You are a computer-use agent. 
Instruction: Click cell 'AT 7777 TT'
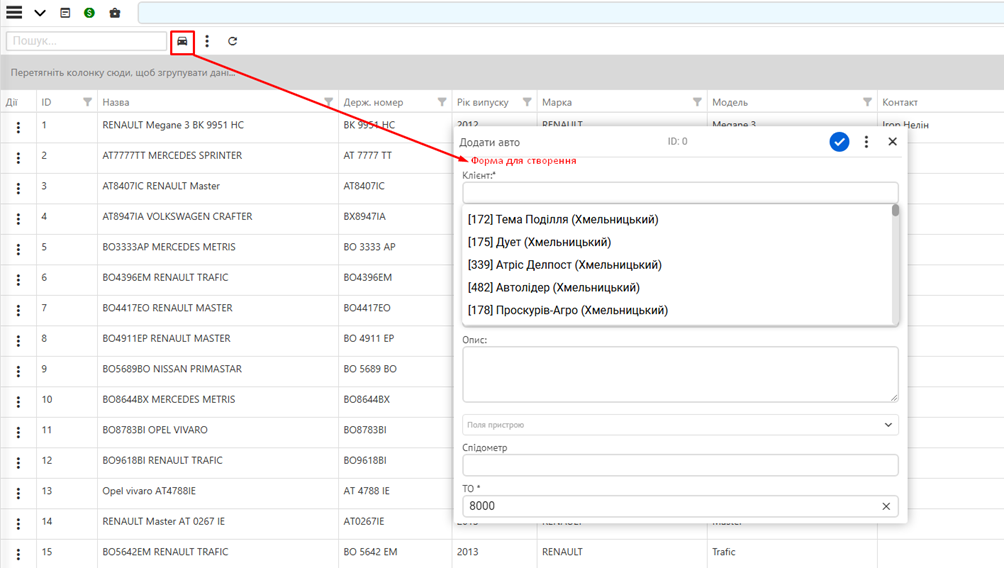(x=368, y=156)
